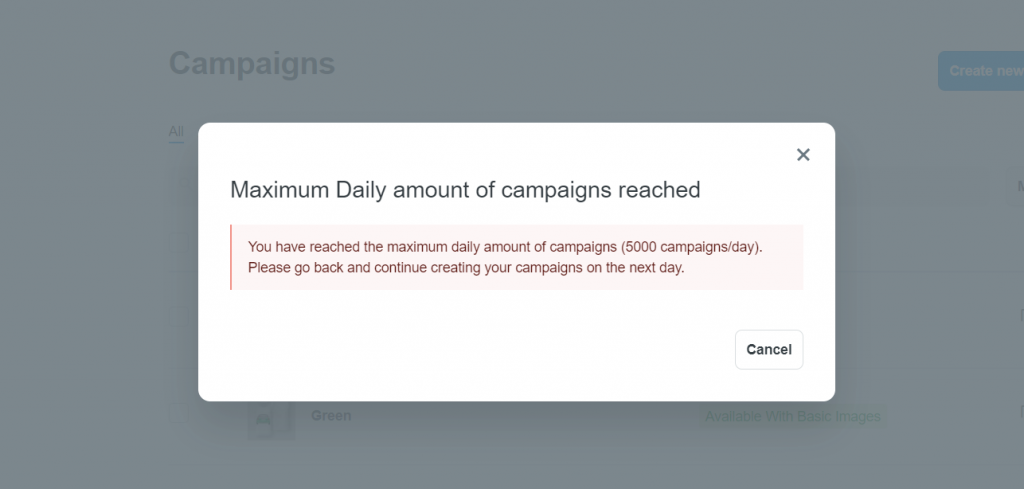Image resolution: width=1024 pixels, height=489 pixels.
Task: Click the cut-off column header at right edge
Action: tap(1016, 187)
